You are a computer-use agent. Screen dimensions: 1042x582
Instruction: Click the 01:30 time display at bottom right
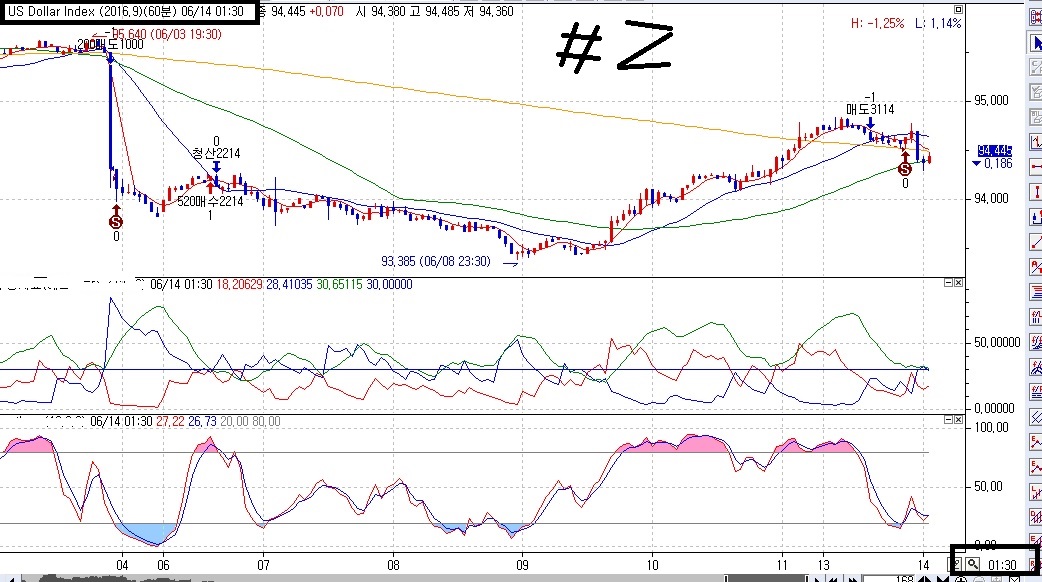[x=1003, y=565]
